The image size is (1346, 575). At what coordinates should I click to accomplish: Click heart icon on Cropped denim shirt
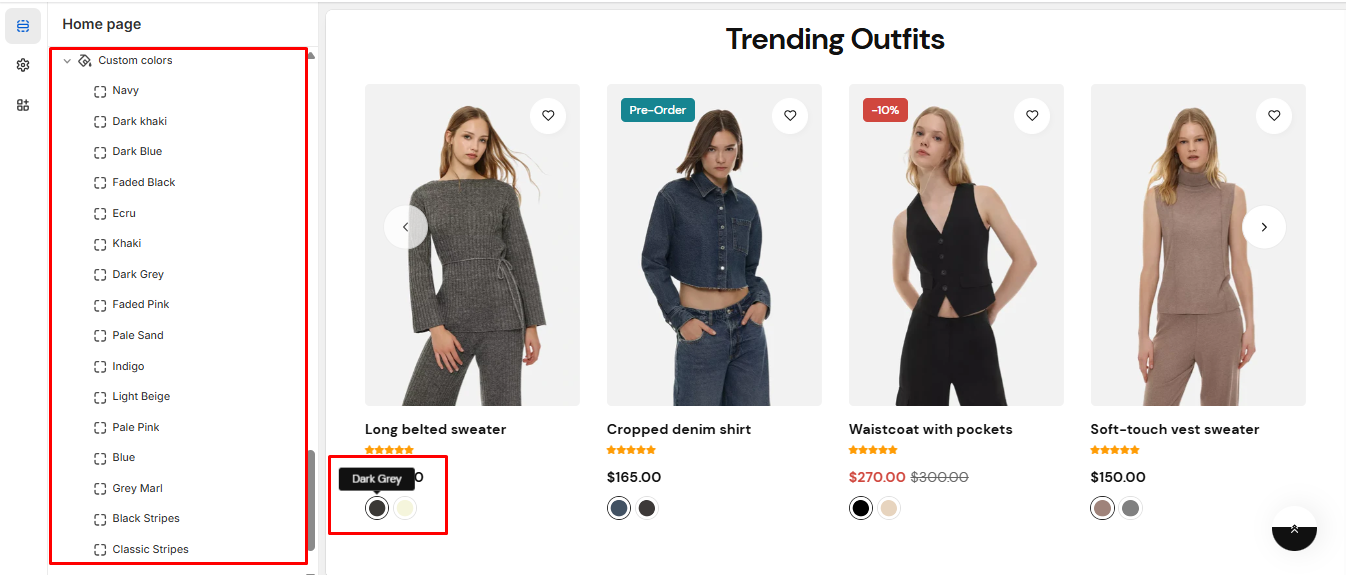click(790, 116)
